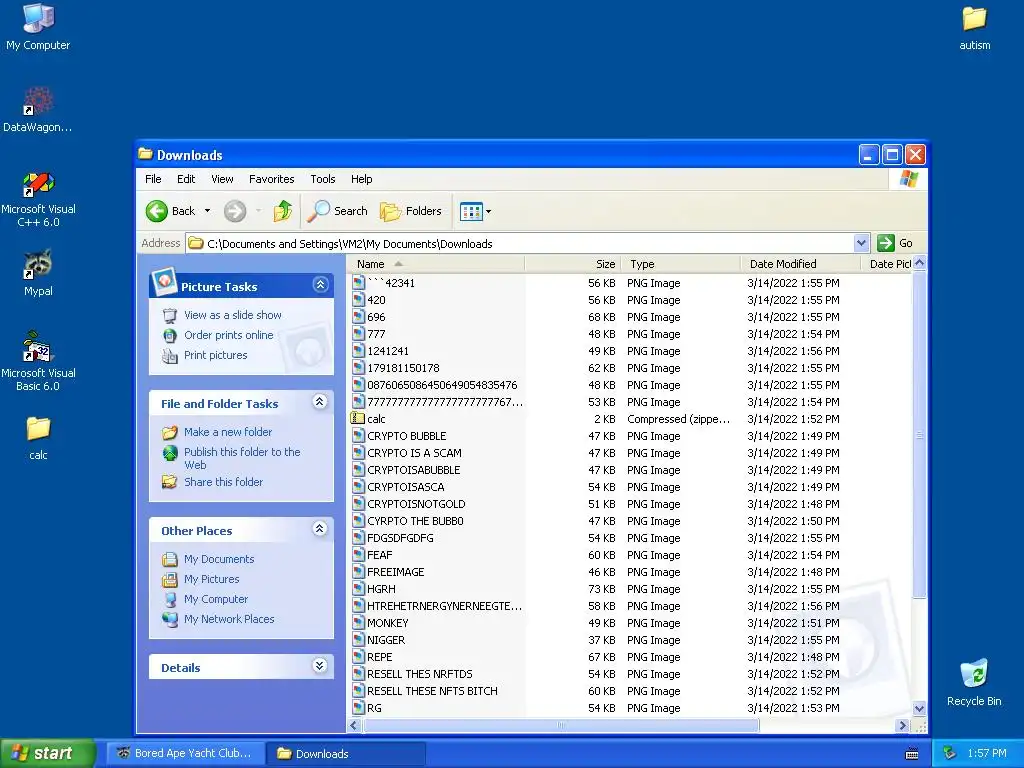Select the DataWagon desktop shortcut
Viewport: 1024px width, 768px height.
(38, 109)
